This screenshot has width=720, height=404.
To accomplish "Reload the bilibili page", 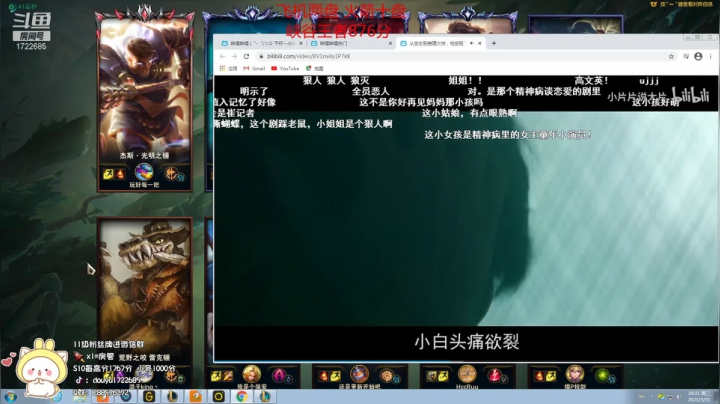I will coord(246,56).
